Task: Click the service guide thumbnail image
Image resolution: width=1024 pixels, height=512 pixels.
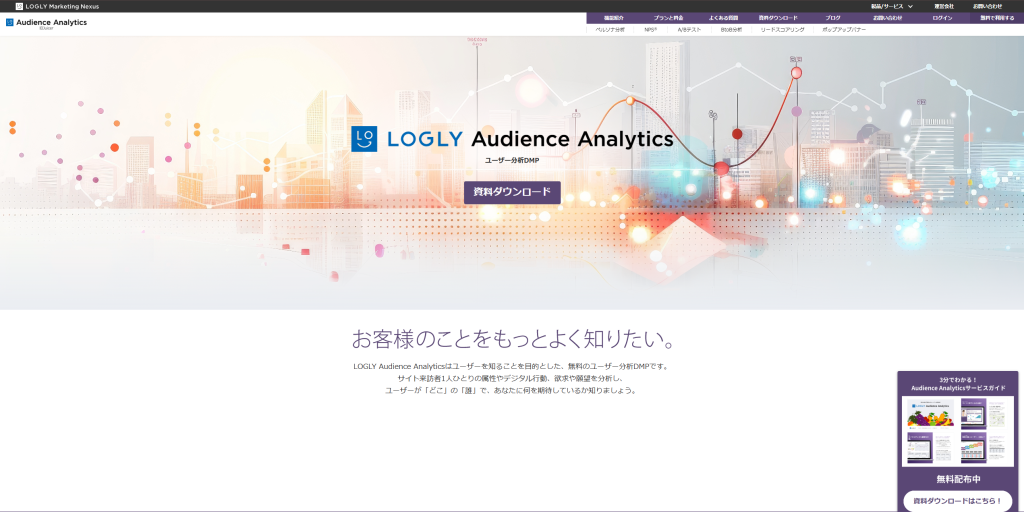Action: coord(957,431)
